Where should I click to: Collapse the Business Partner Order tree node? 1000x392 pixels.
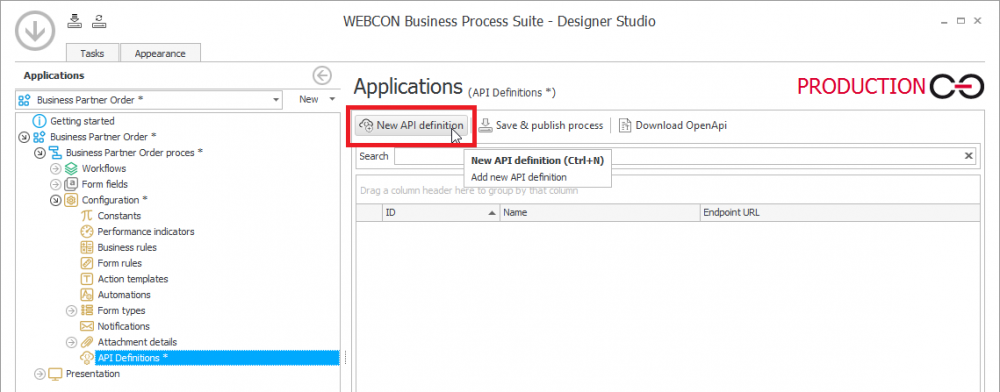tap(24, 136)
